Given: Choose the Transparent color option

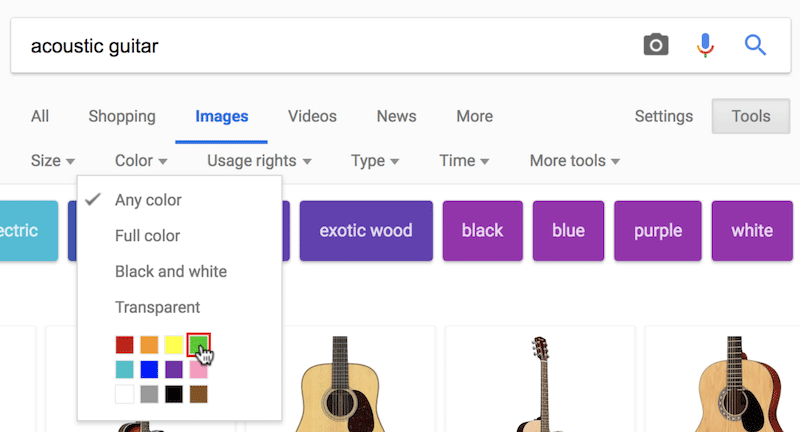Looking at the screenshot, I should click(x=157, y=308).
